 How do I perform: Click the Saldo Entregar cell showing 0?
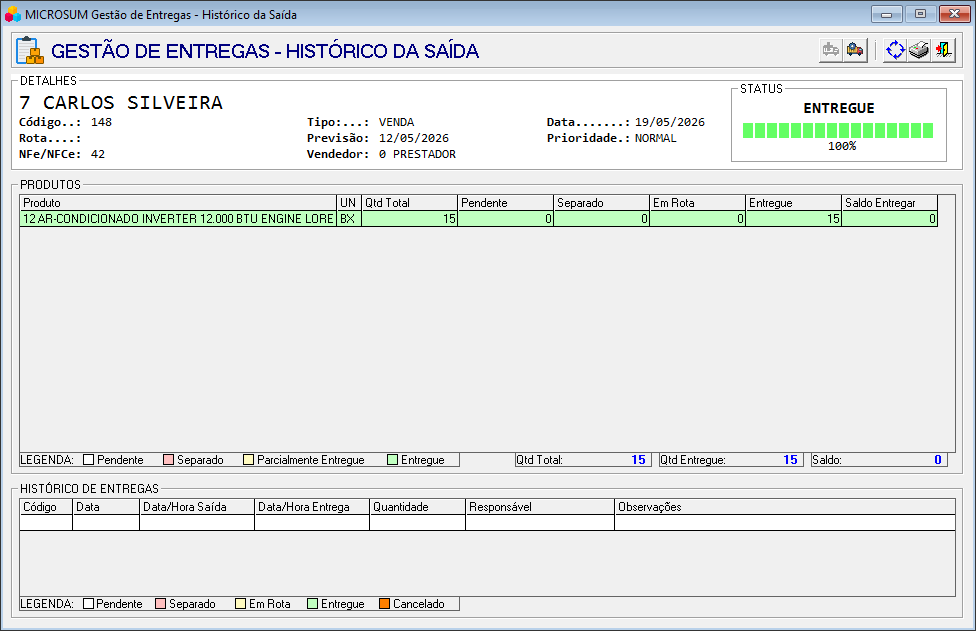click(889, 218)
